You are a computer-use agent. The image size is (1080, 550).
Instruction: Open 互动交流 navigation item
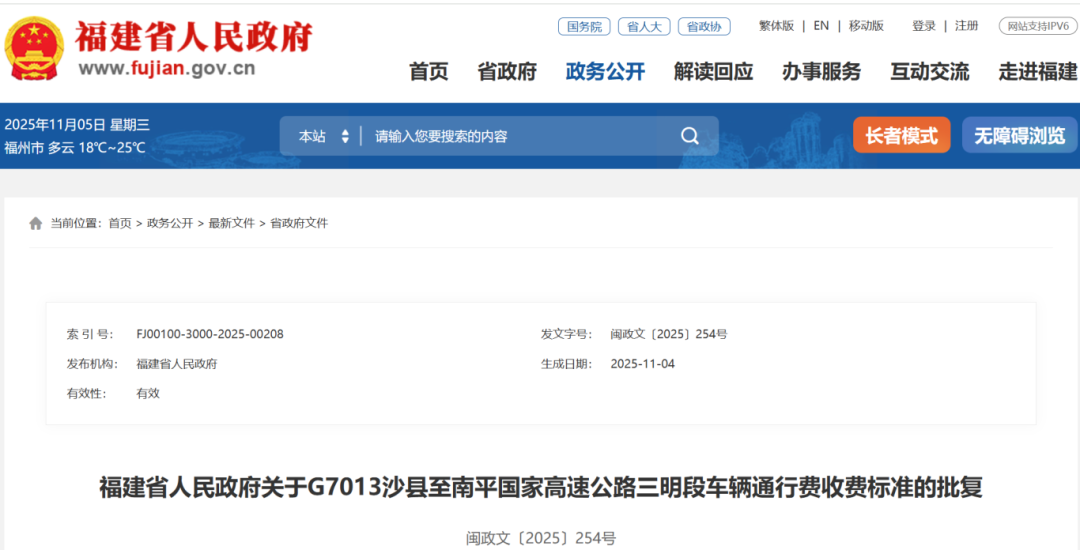click(x=929, y=72)
